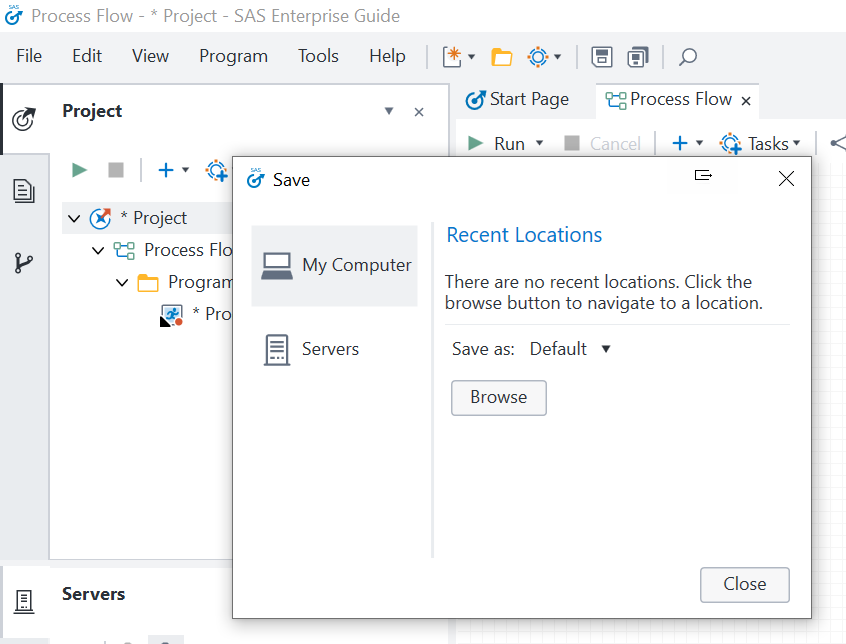The height and width of the screenshot is (644, 846).
Task: Click the Run play icon in the Project pane
Action: click(79, 170)
